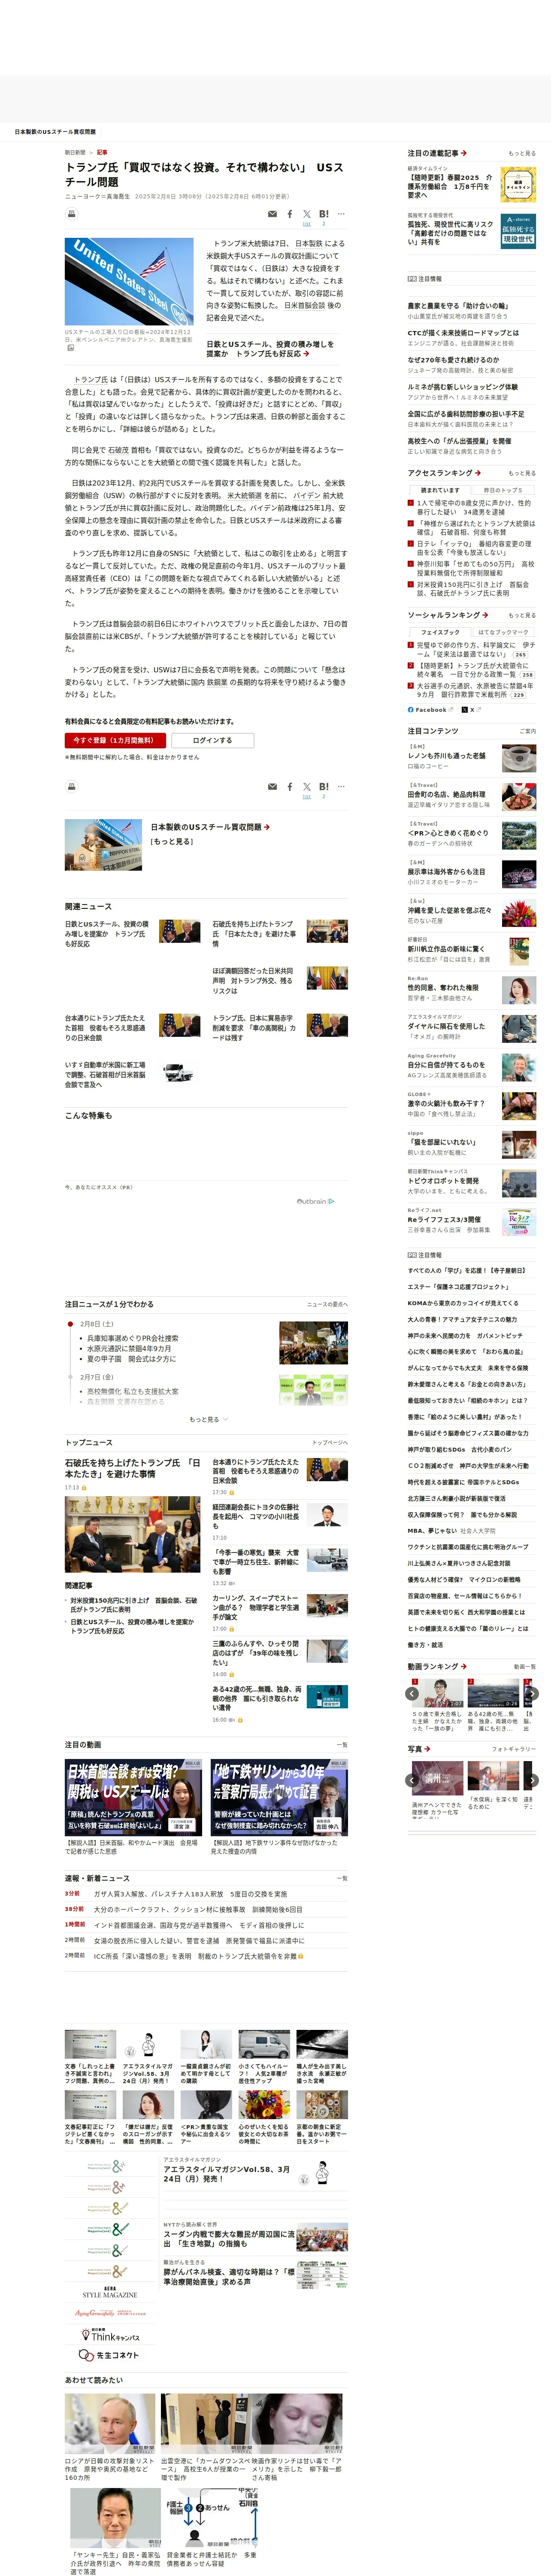Image resolution: width=551 pixels, height=2576 pixels.
Task: Open フォトギャラリー link beside 写真
Action: pos(514,1749)
